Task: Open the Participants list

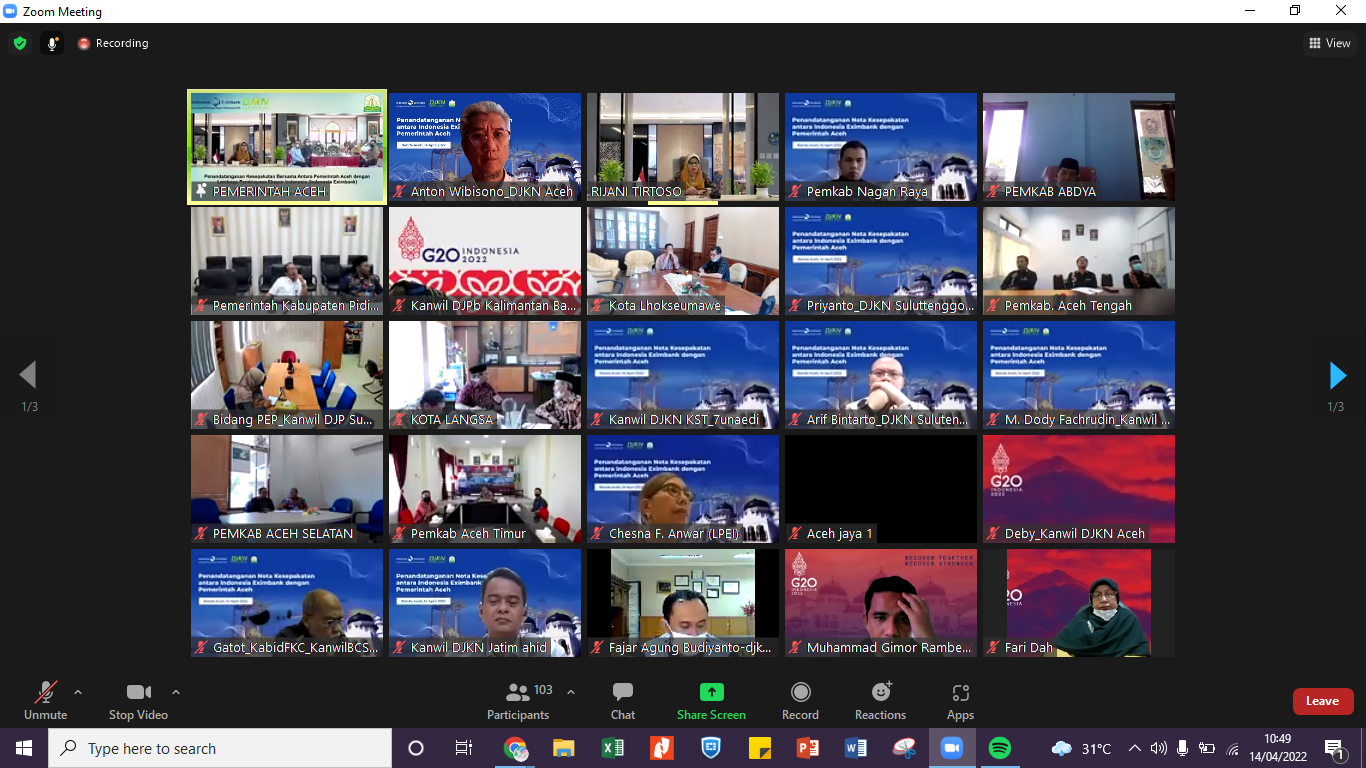Action: pyautogui.click(x=518, y=700)
